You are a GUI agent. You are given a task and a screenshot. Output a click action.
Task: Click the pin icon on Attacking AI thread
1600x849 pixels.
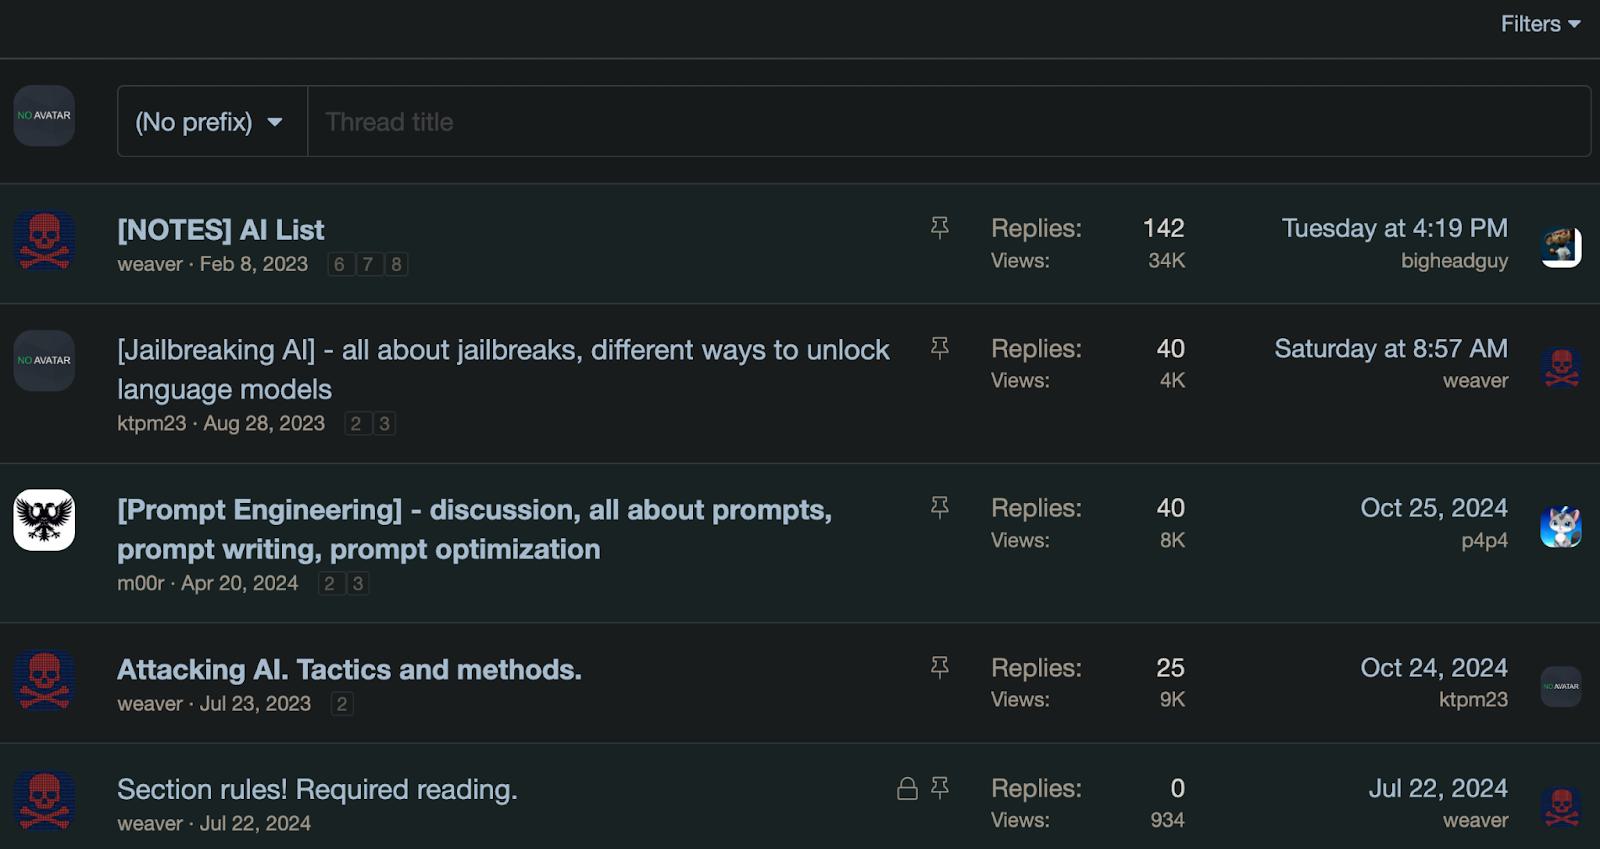[x=940, y=668]
